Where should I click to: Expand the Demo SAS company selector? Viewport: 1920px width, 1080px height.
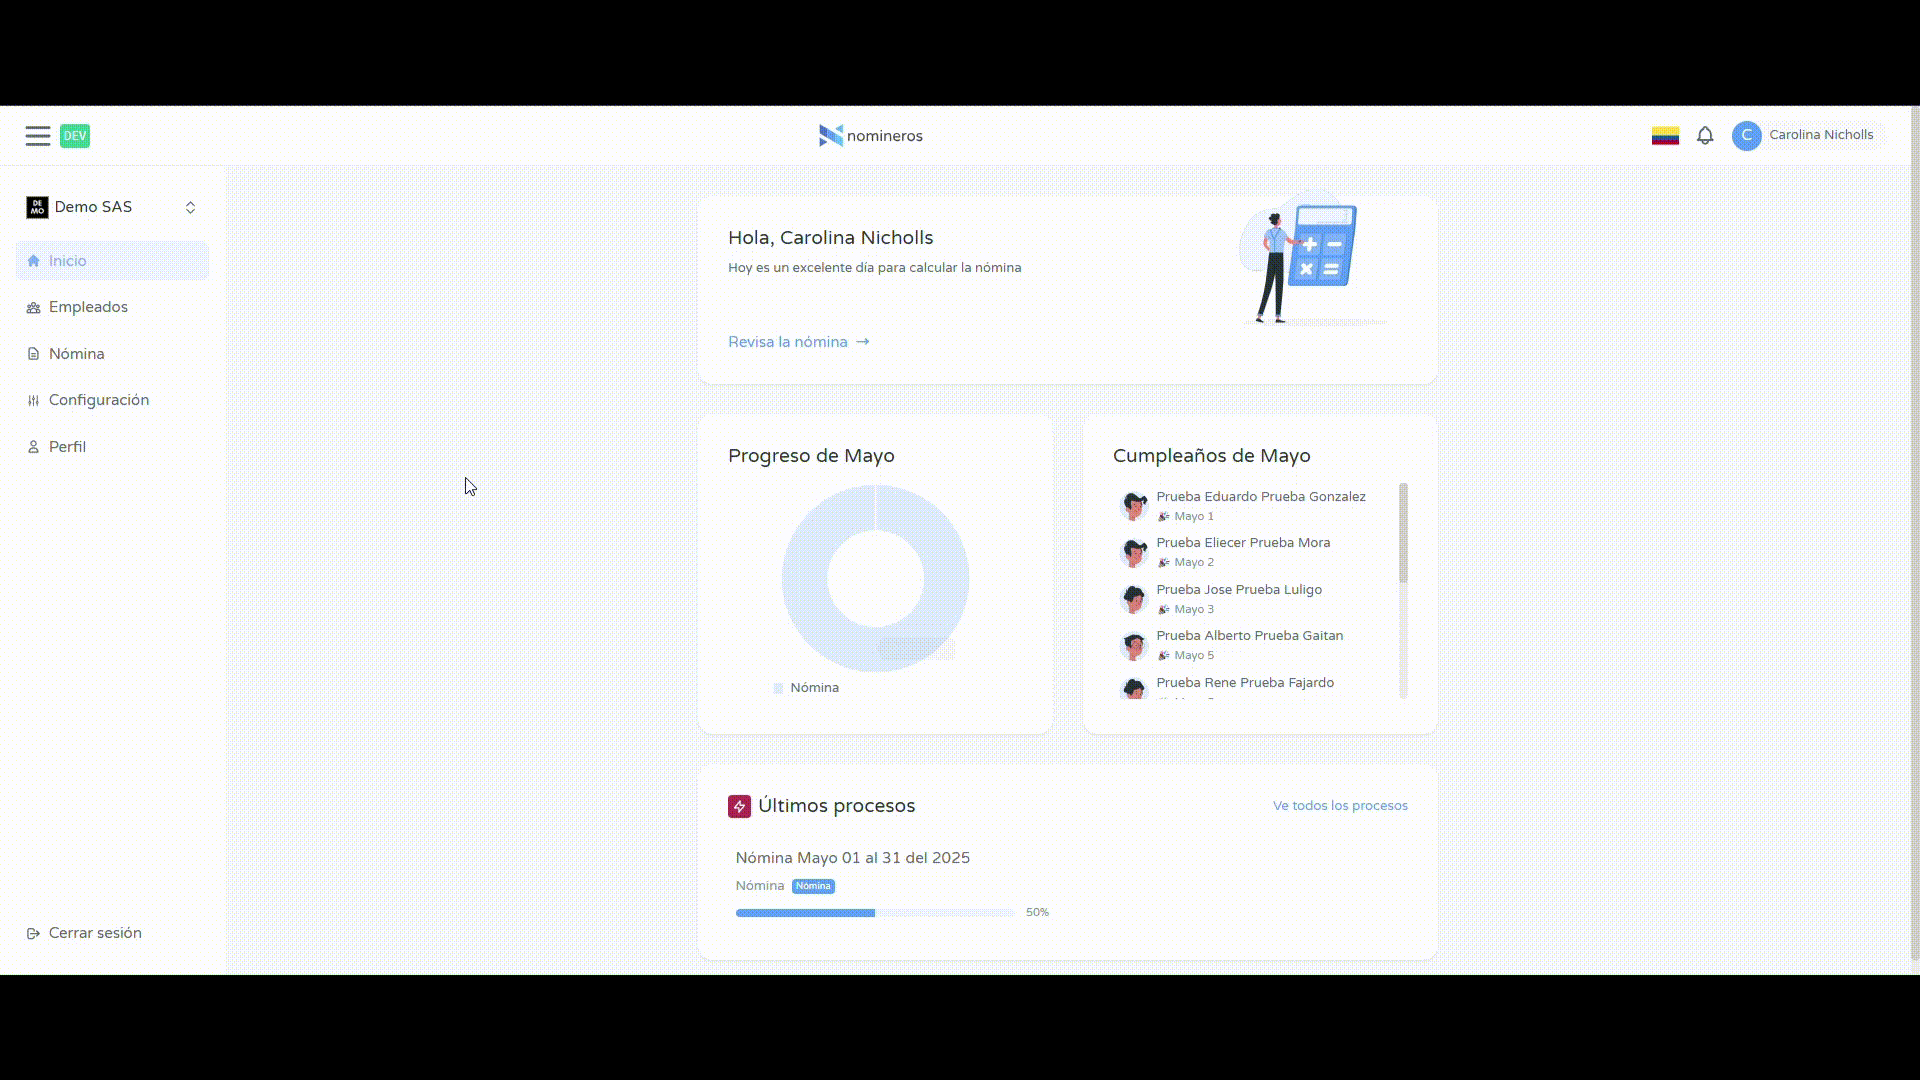coord(190,207)
